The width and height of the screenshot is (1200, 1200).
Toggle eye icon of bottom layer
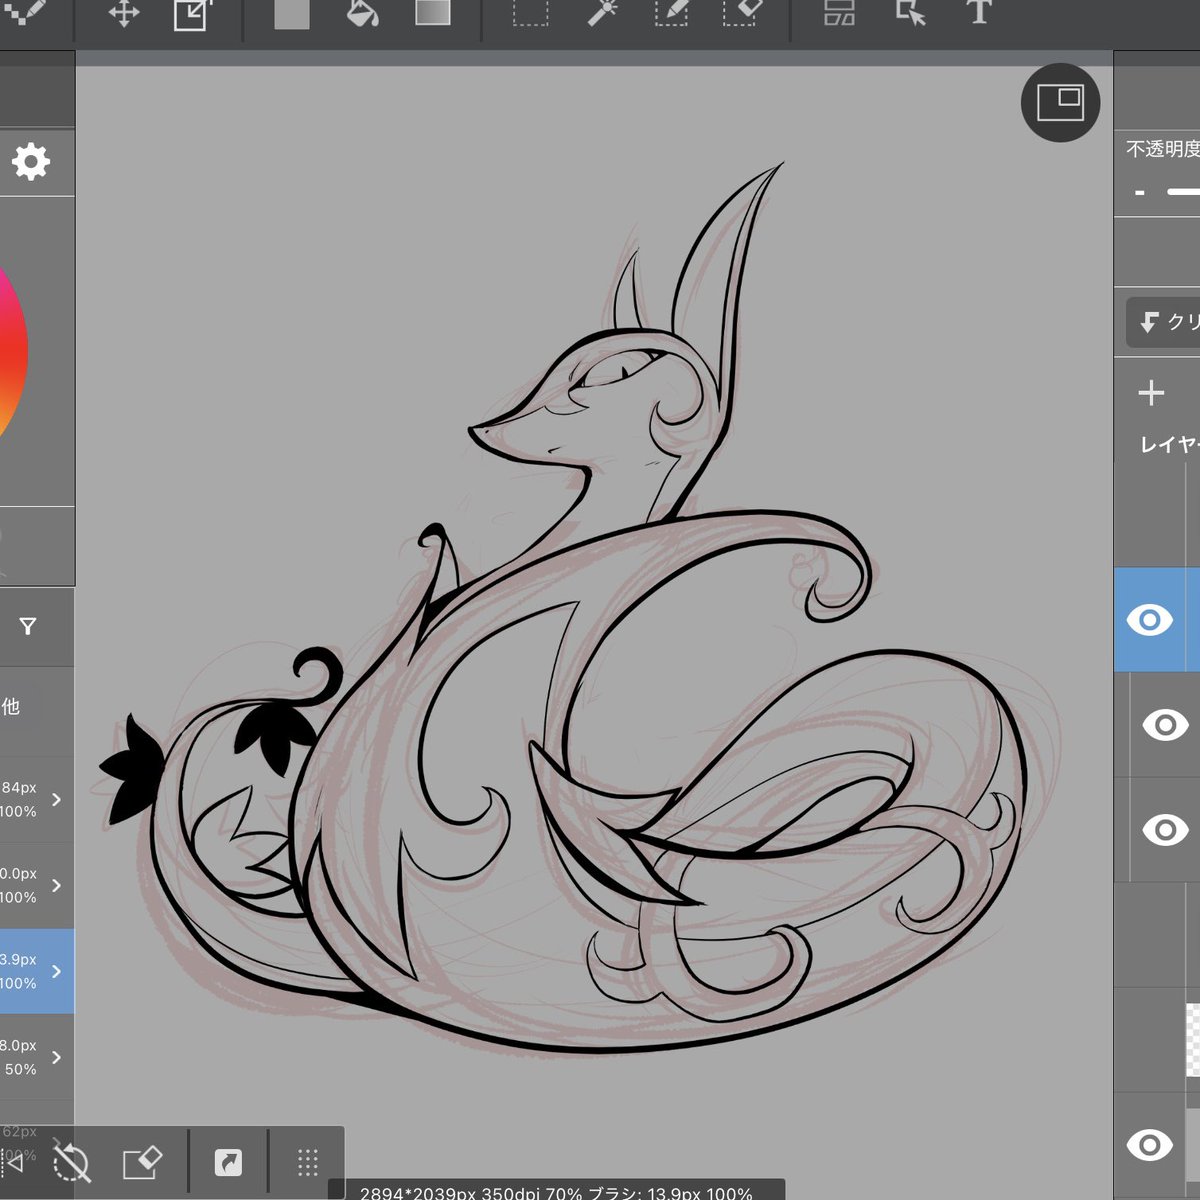(1149, 1145)
